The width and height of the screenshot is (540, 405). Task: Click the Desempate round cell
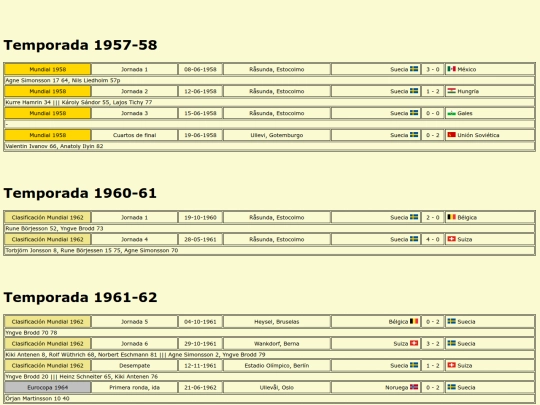134,365
